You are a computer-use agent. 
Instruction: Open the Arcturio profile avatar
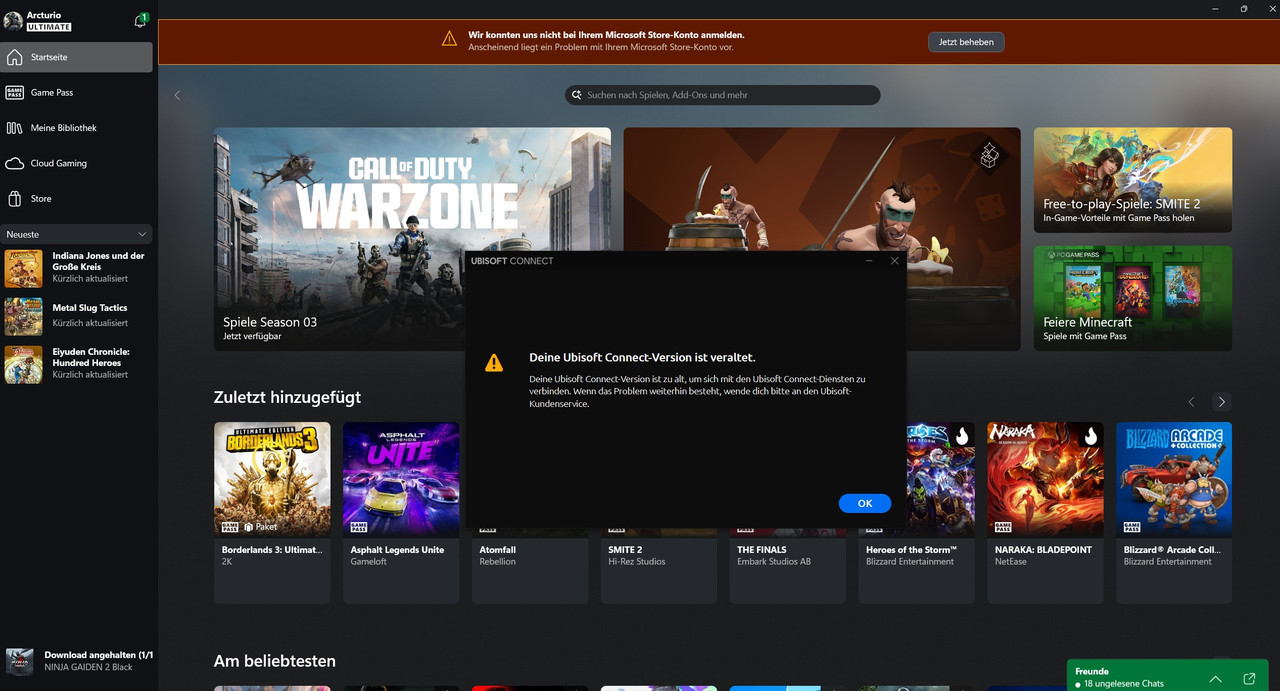(x=13, y=21)
